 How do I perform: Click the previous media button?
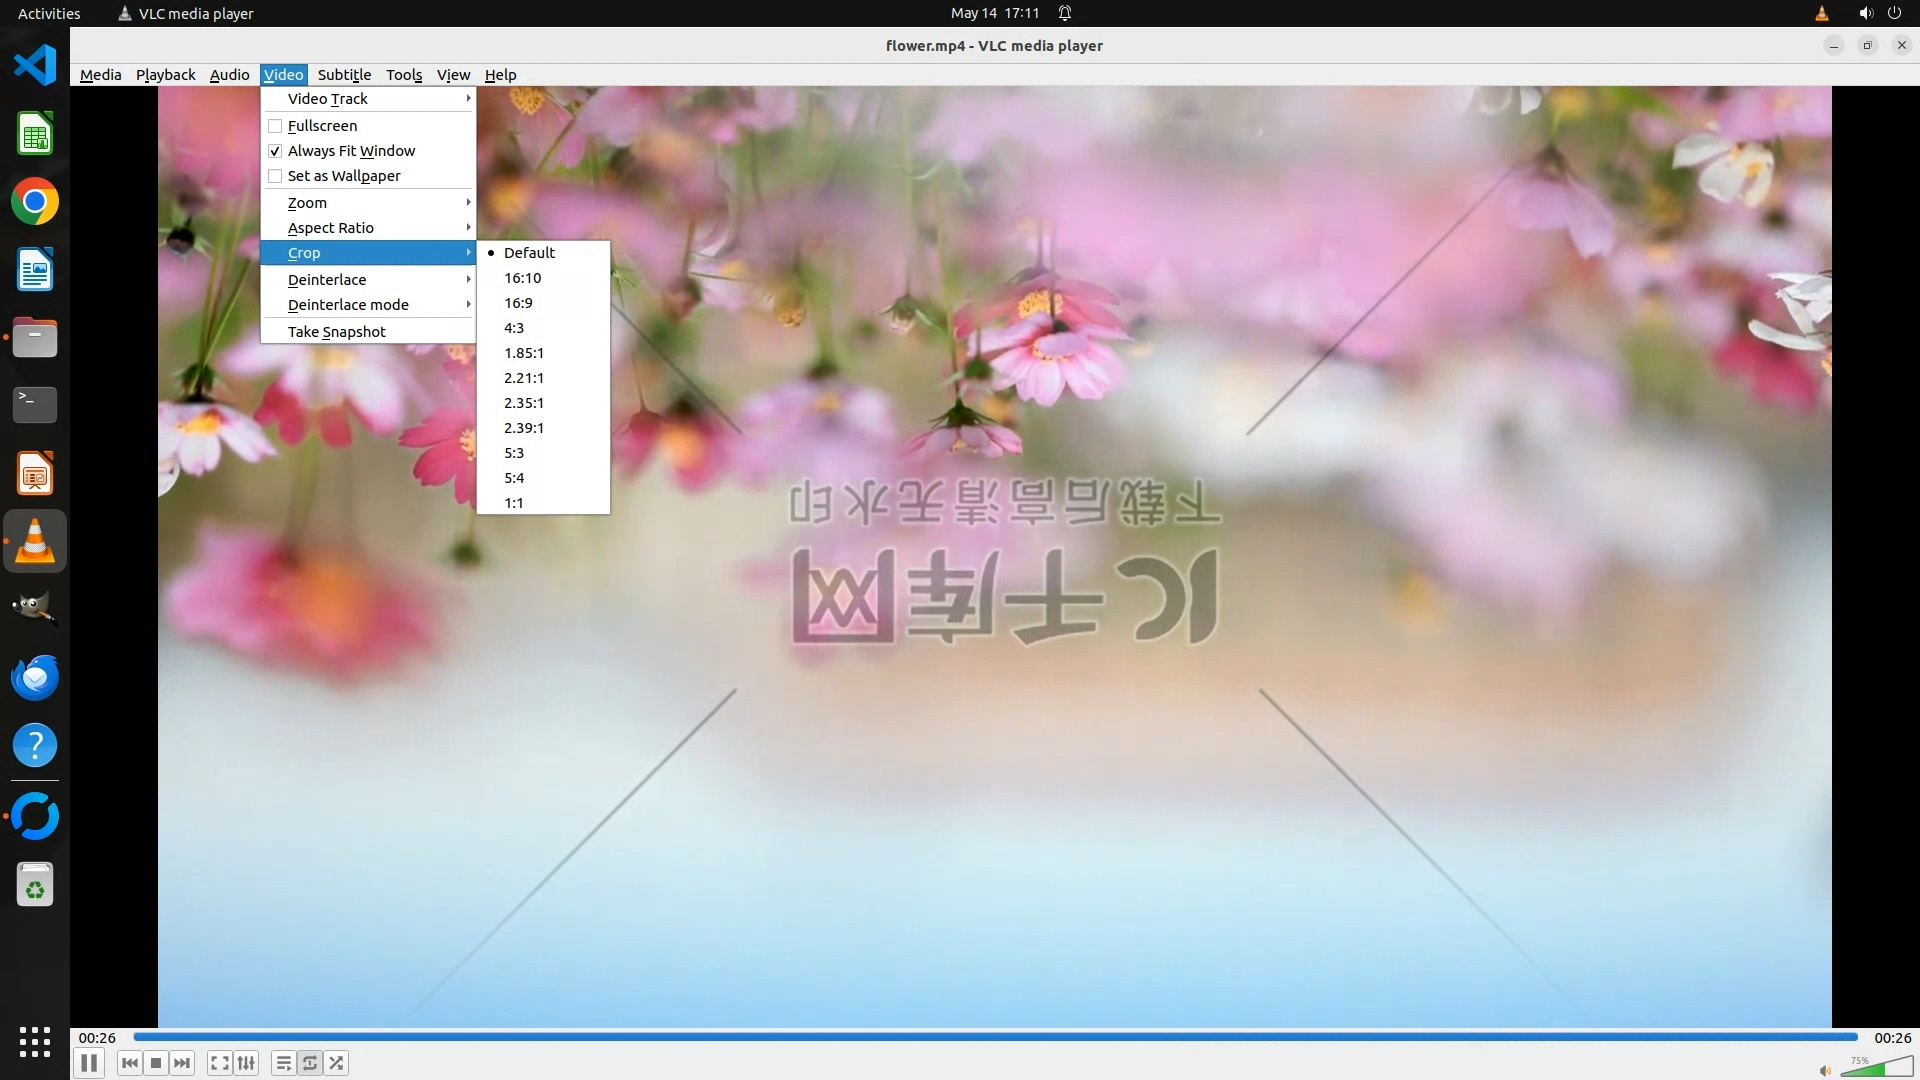click(x=129, y=1063)
